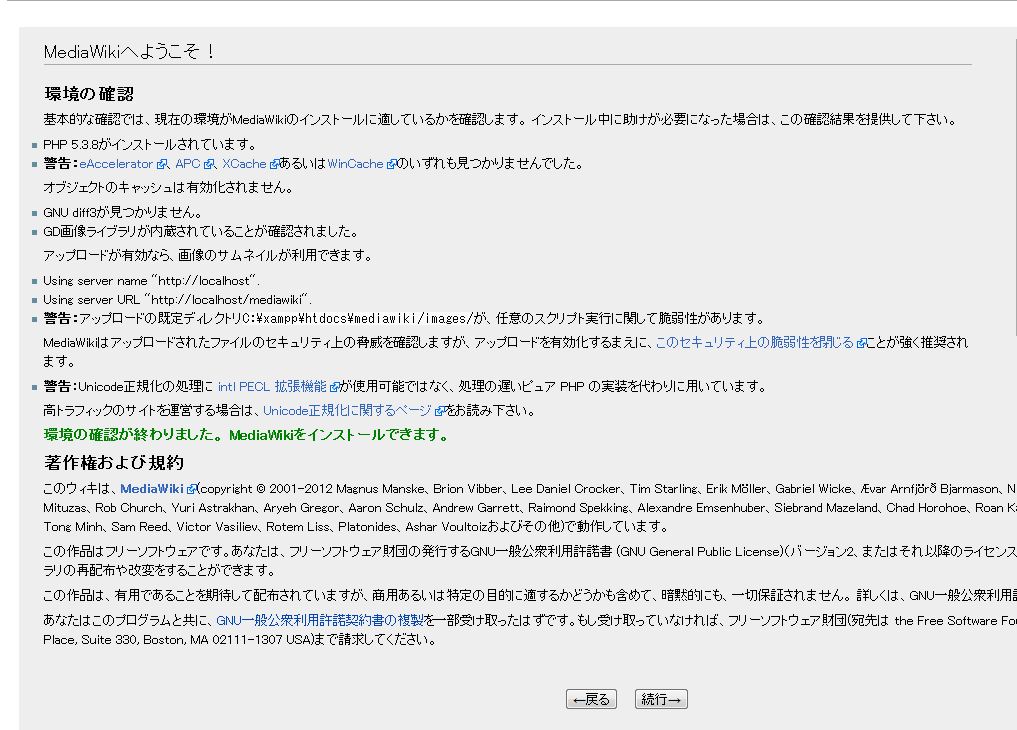Screen dimensions: 1017x730
Task: Click the external-link icon after the bold MediaWiki link
Action: click(191, 489)
